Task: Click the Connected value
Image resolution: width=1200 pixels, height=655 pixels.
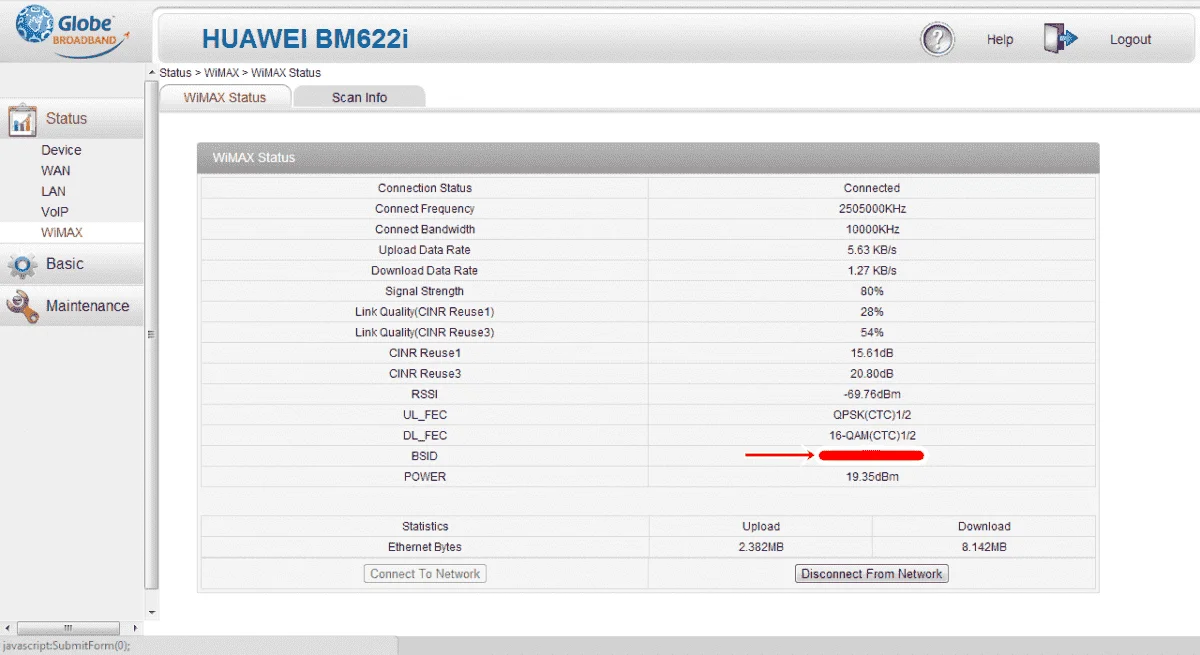Action: (x=872, y=188)
